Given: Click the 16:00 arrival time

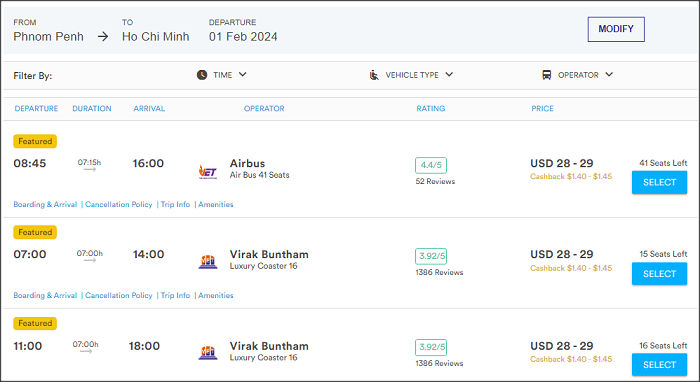Looking at the screenshot, I should click(x=148, y=163).
